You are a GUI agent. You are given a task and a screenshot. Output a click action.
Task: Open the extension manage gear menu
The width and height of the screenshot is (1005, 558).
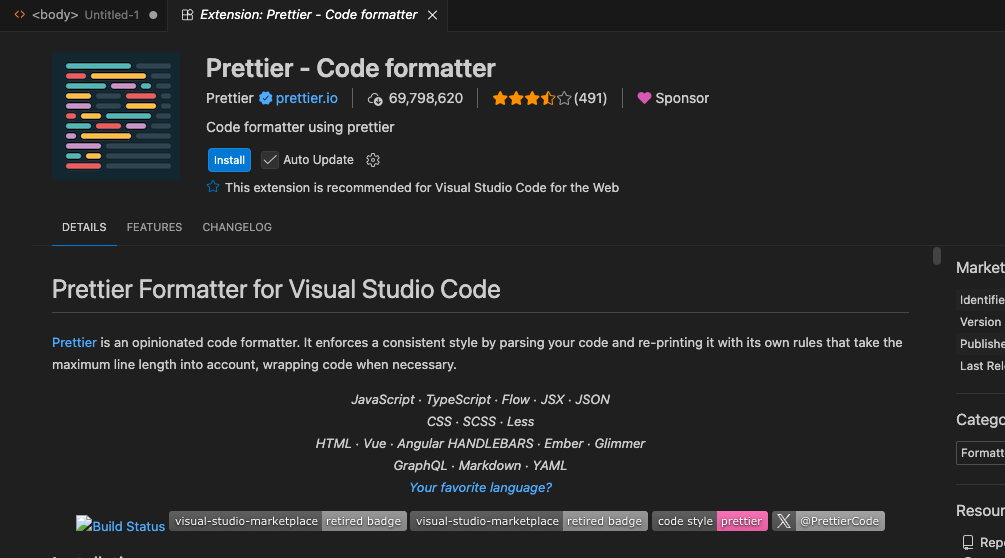[x=373, y=160]
